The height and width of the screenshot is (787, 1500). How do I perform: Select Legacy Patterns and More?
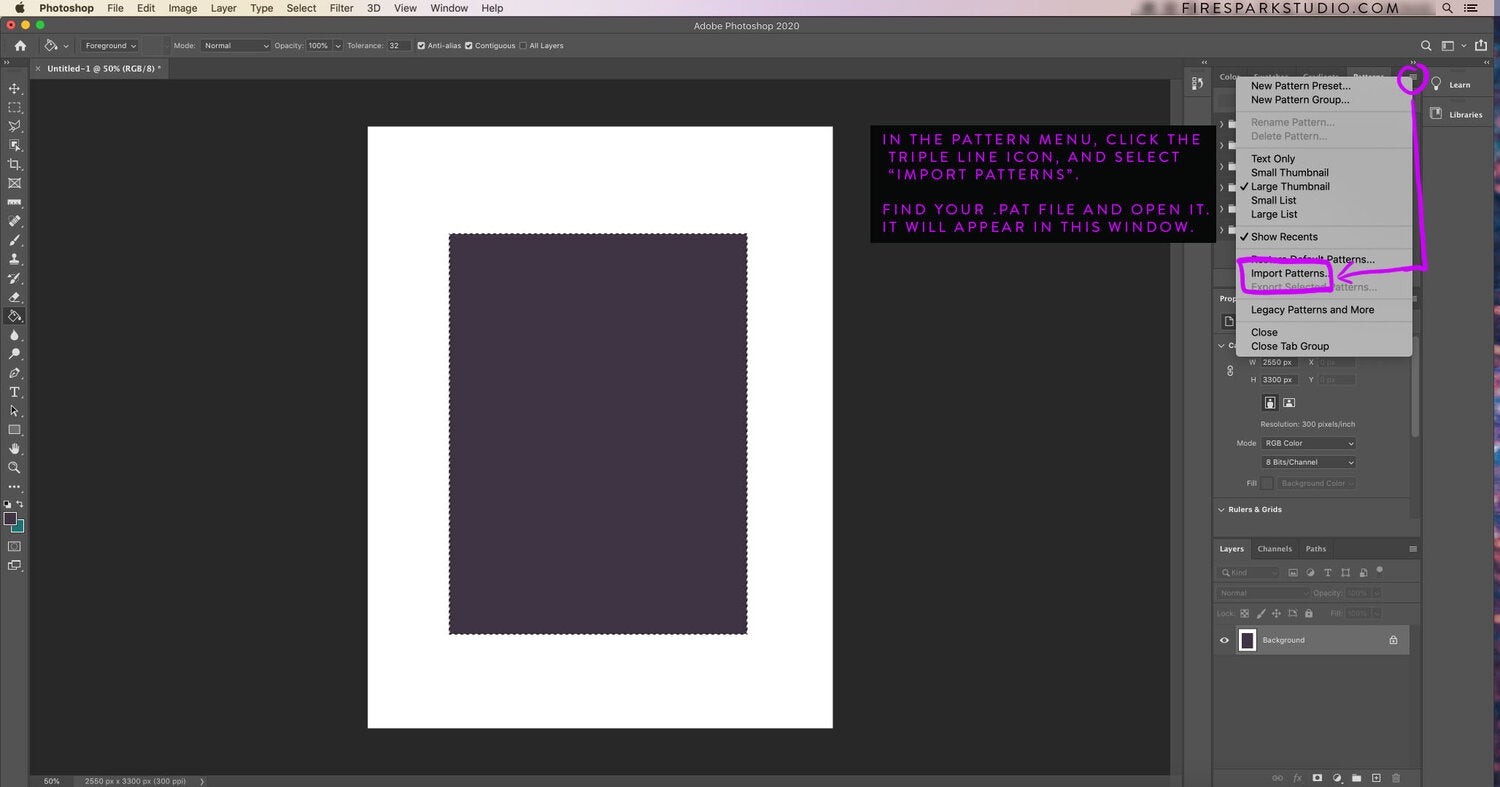point(1312,309)
